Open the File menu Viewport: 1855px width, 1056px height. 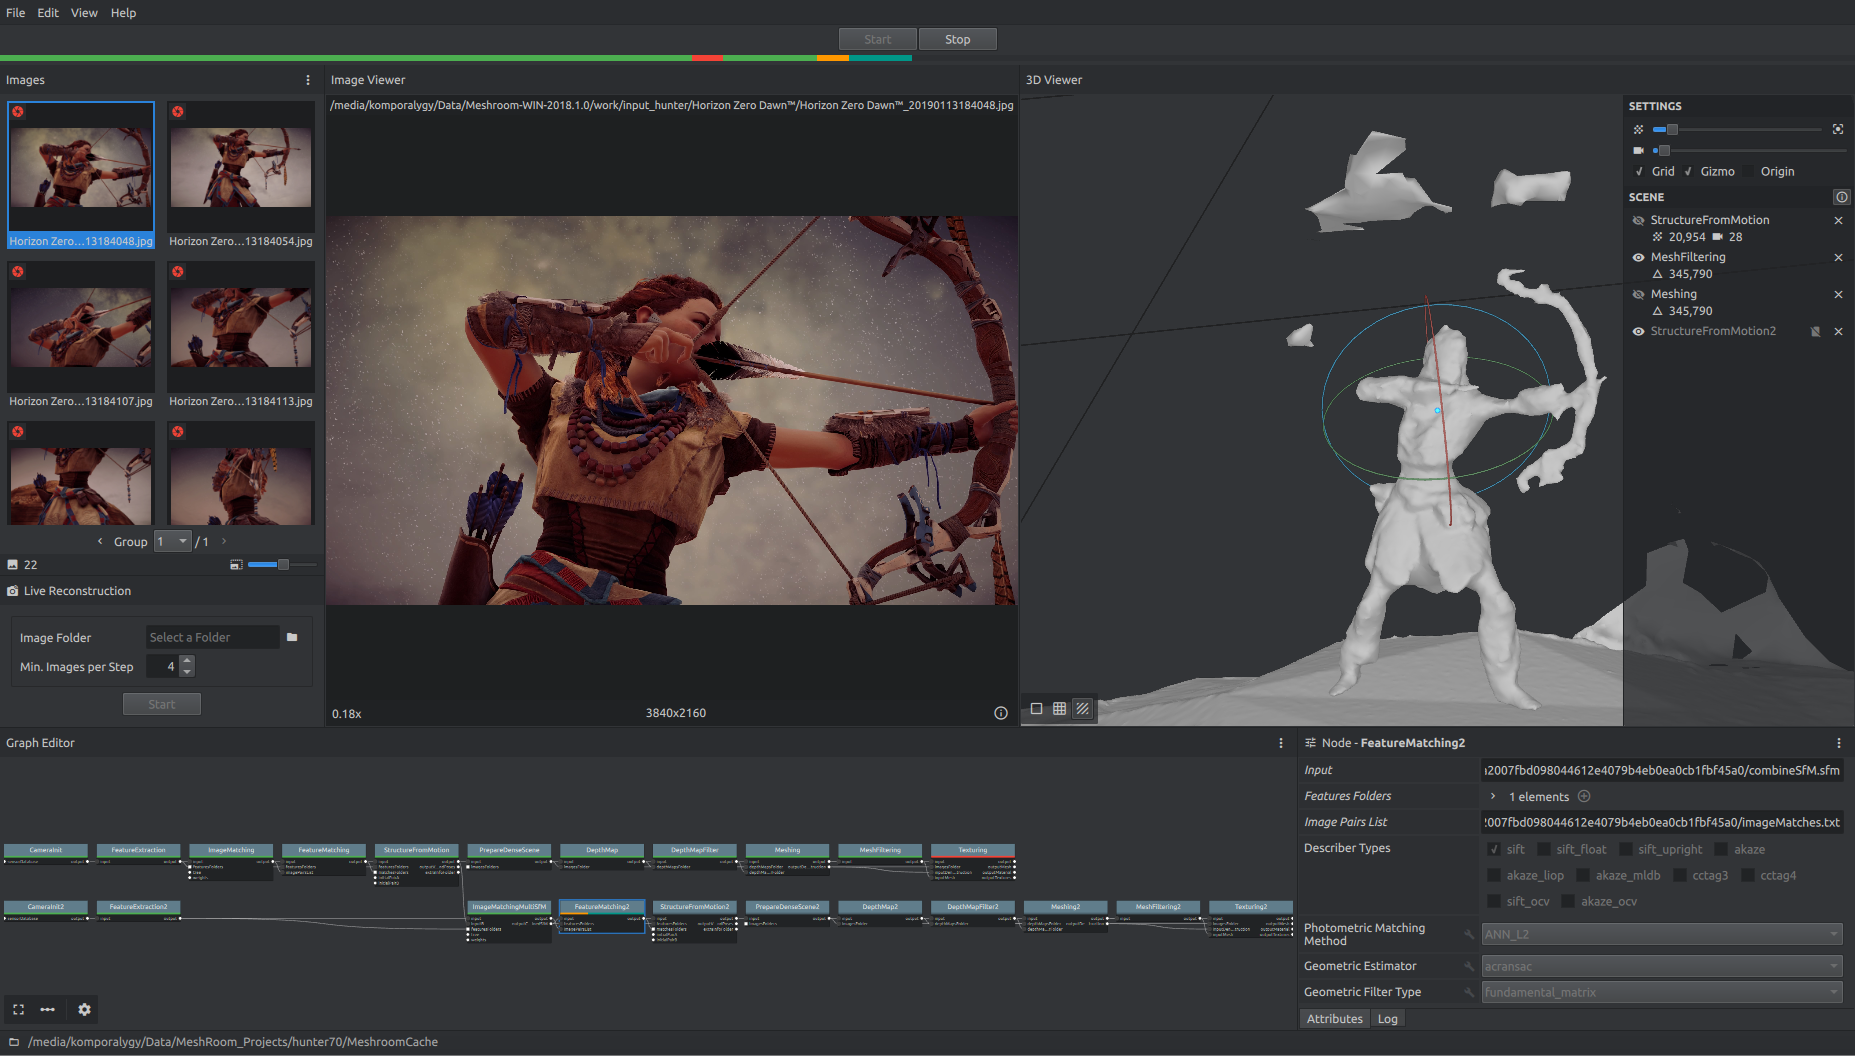coord(16,13)
